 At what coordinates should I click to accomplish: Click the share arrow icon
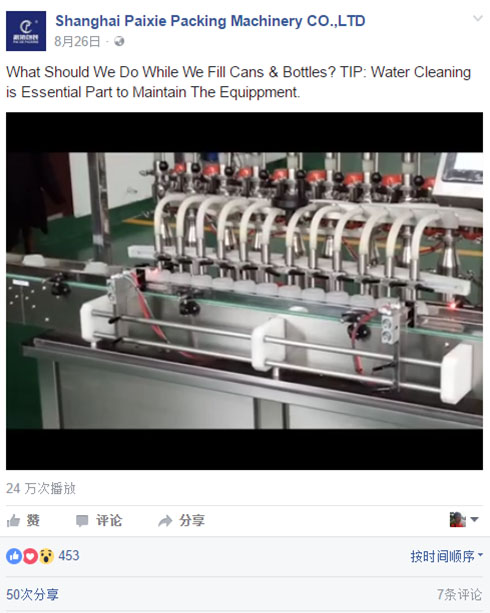pos(165,521)
